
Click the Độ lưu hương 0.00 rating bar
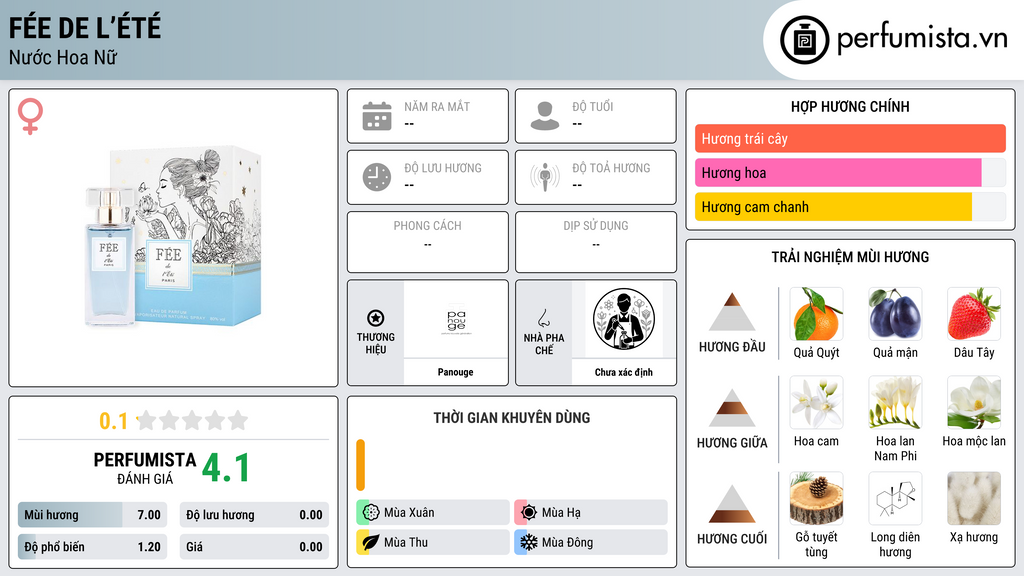point(254,515)
